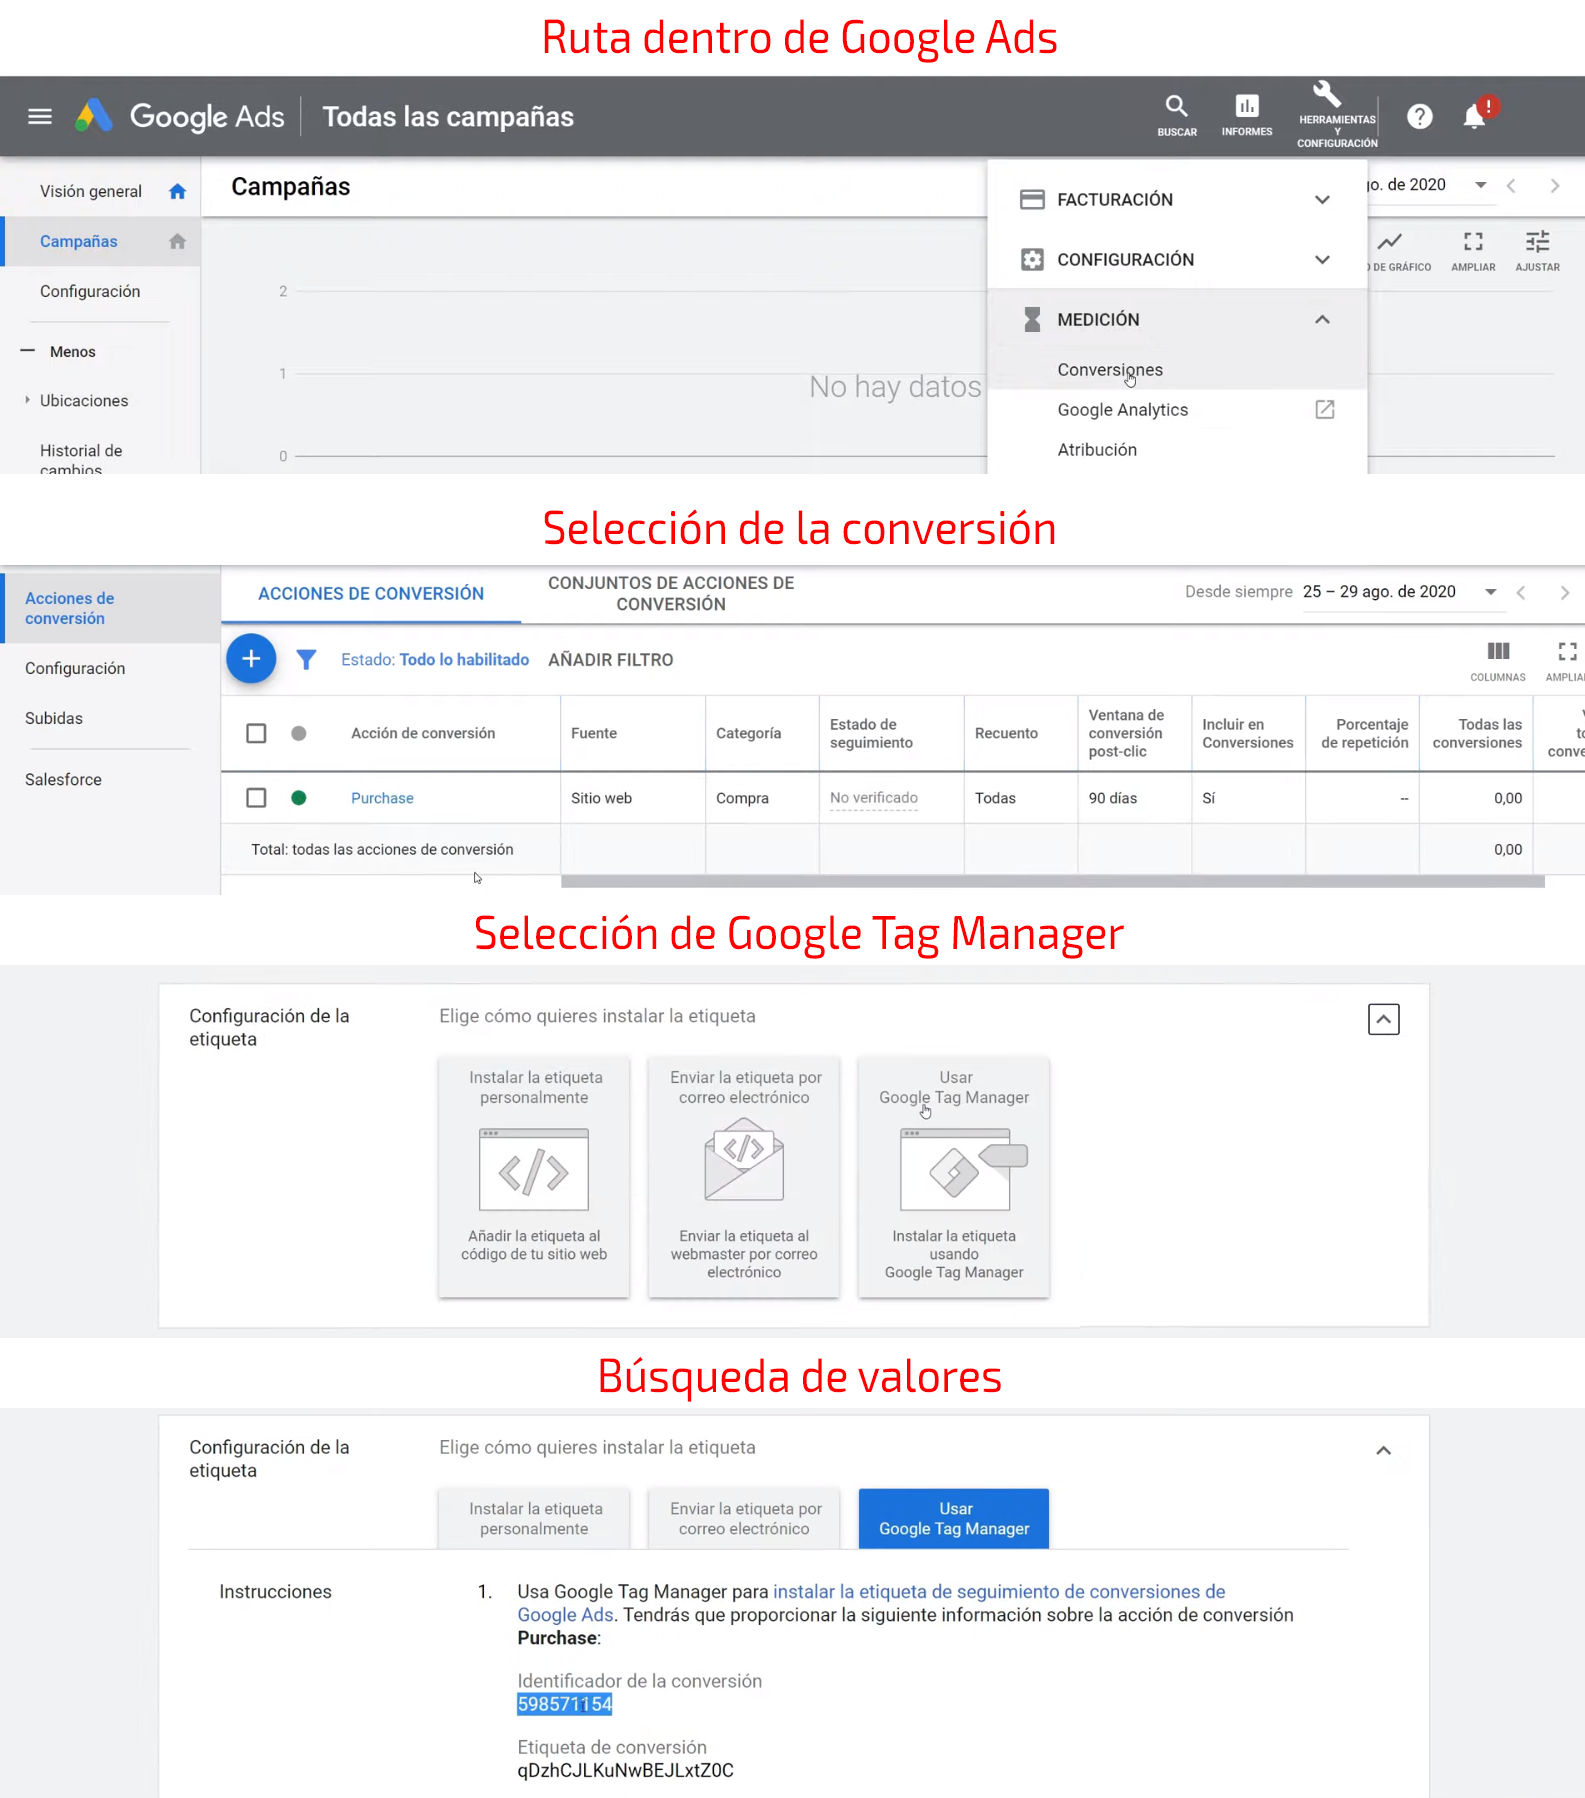Viewport: 1585px width, 1798px height.
Task: Open the Informes reports icon
Action: point(1247,116)
